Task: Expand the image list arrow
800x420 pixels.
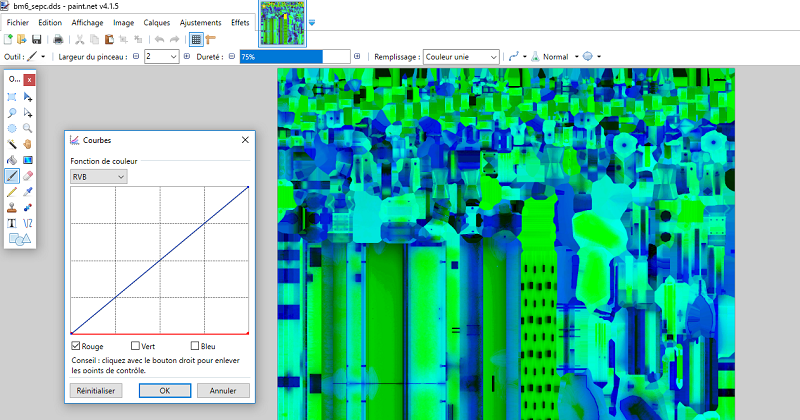Action: pos(312,23)
